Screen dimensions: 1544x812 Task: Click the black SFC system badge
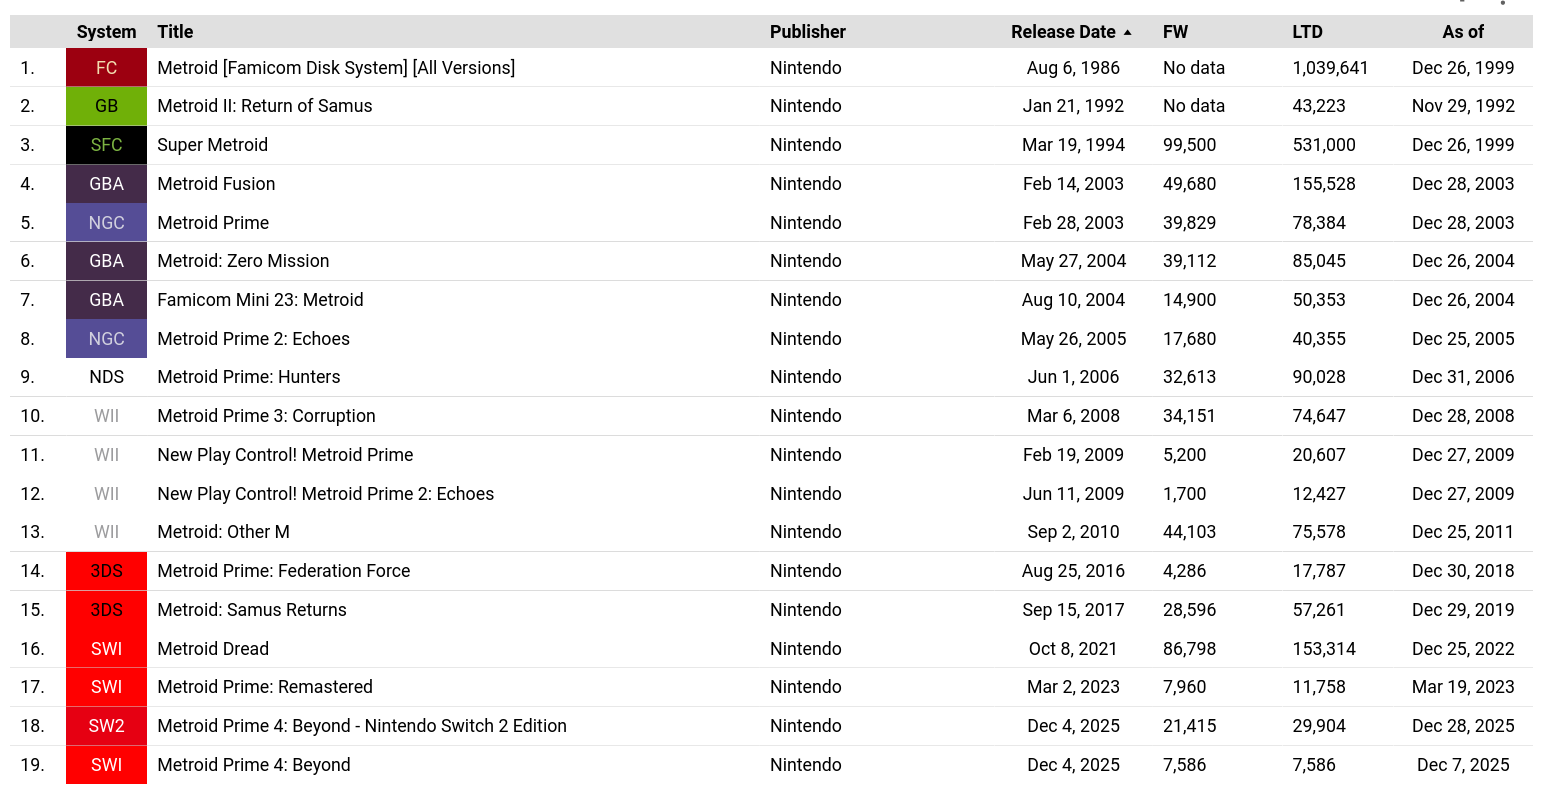(106, 145)
